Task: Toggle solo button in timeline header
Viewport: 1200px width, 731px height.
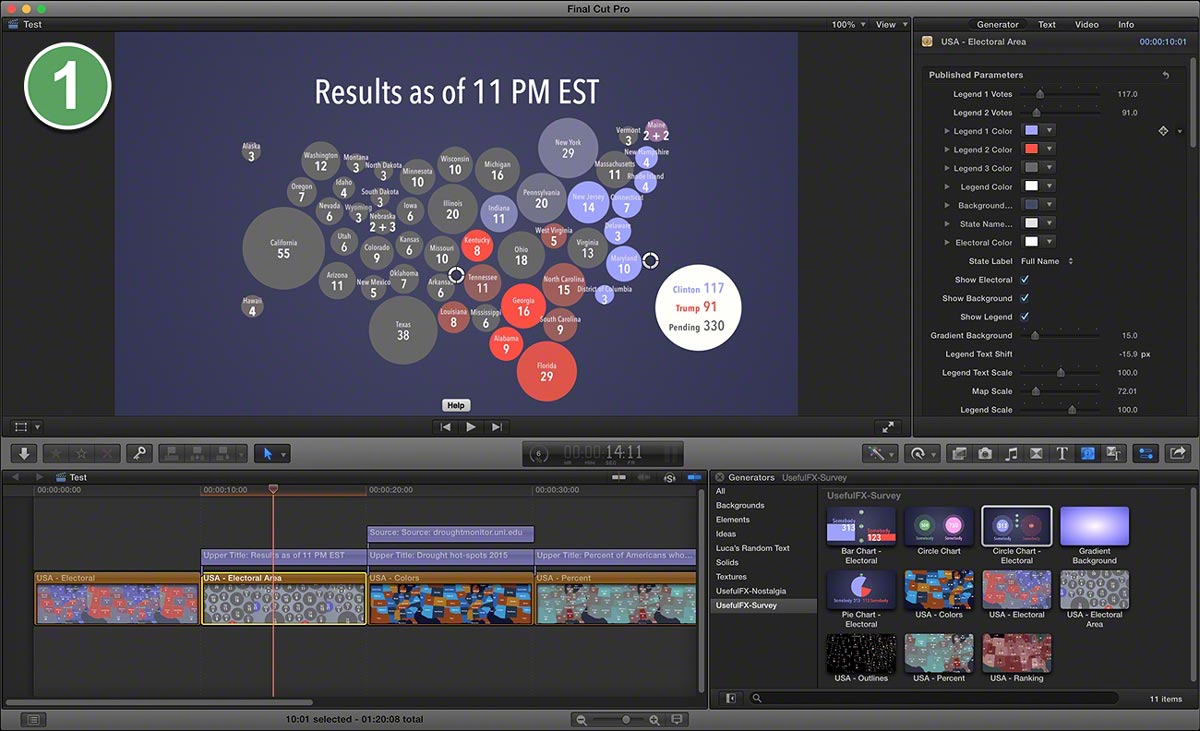Action: pyautogui.click(x=669, y=478)
